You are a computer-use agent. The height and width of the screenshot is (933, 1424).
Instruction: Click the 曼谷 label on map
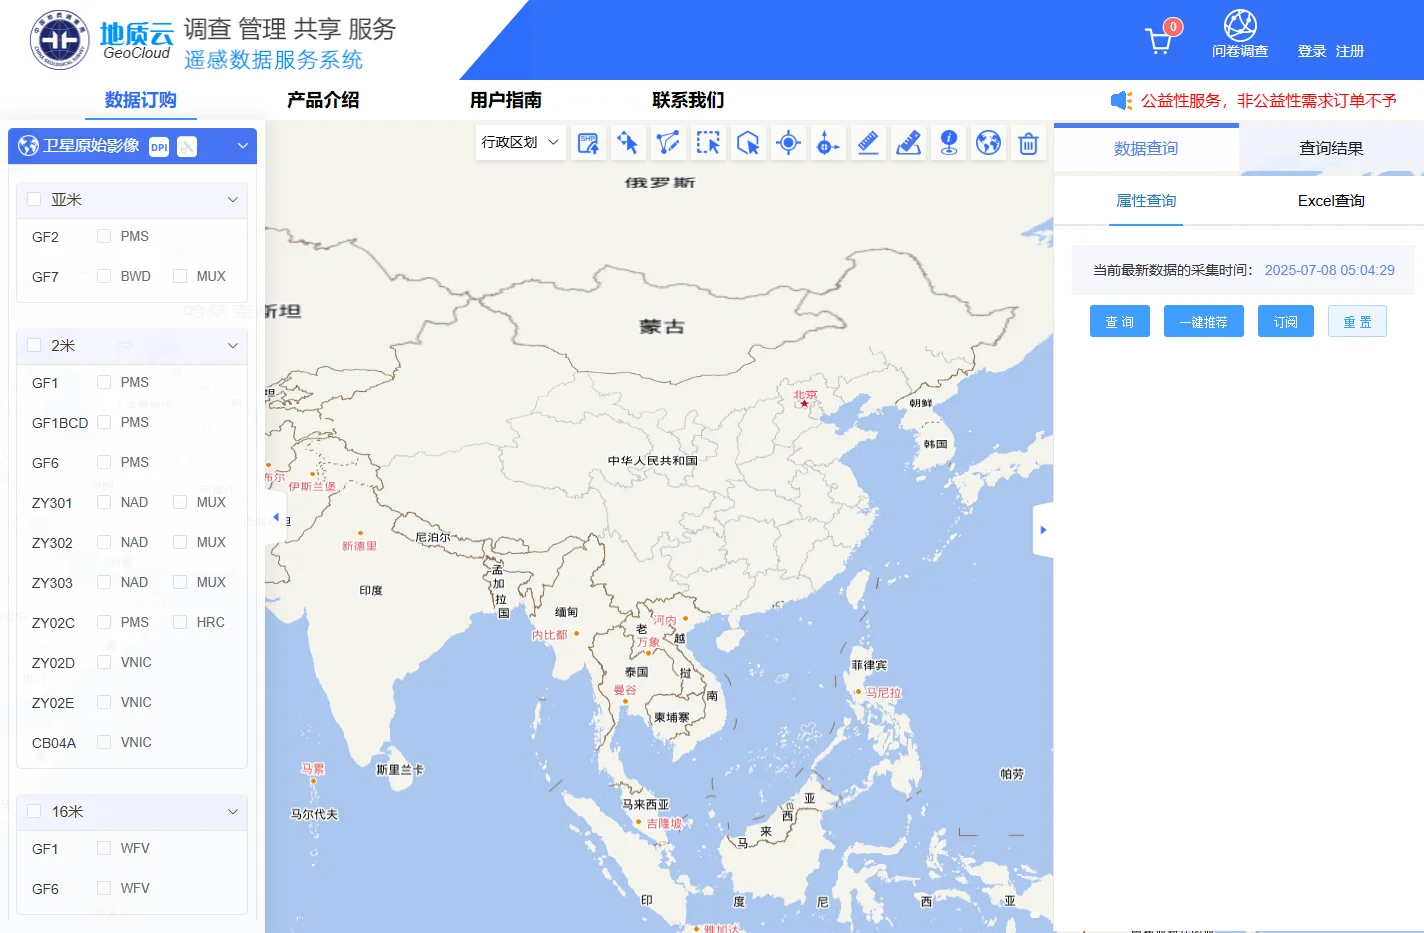(x=625, y=690)
